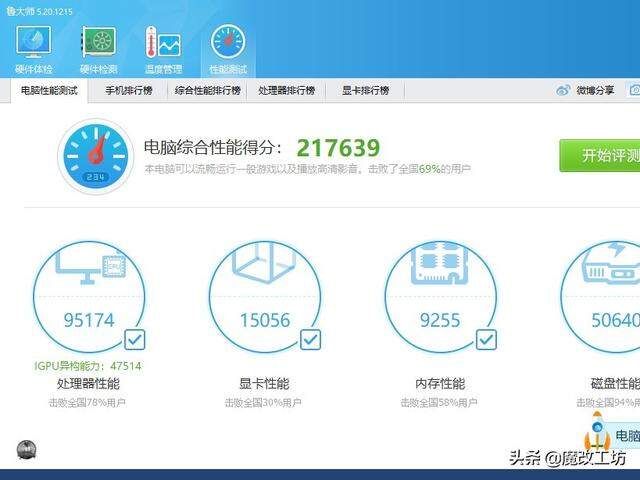
Task: Switch to 手机排行榜 tab
Action: 129,90
